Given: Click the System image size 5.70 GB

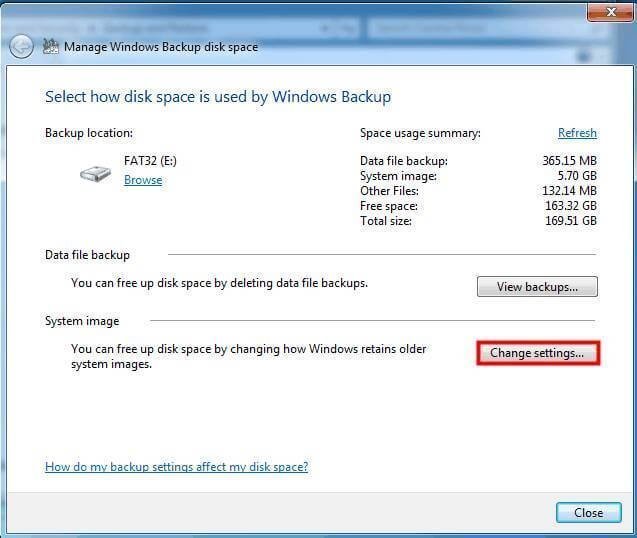Looking at the screenshot, I should click(577, 176).
